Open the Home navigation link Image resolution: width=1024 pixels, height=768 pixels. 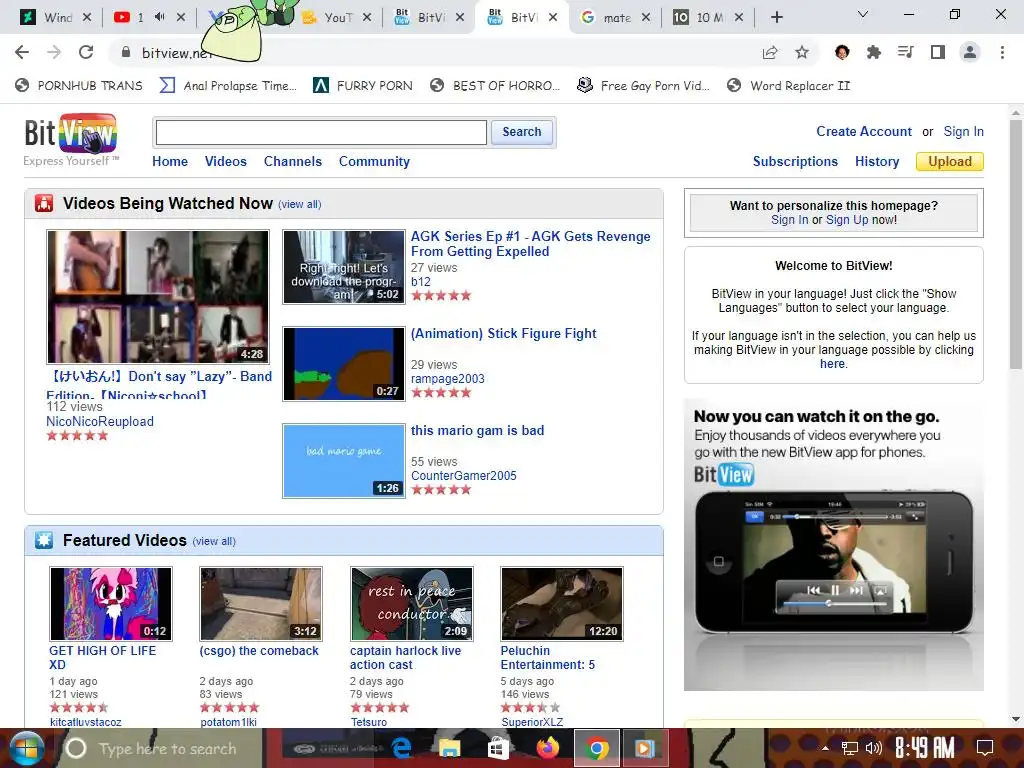point(170,161)
